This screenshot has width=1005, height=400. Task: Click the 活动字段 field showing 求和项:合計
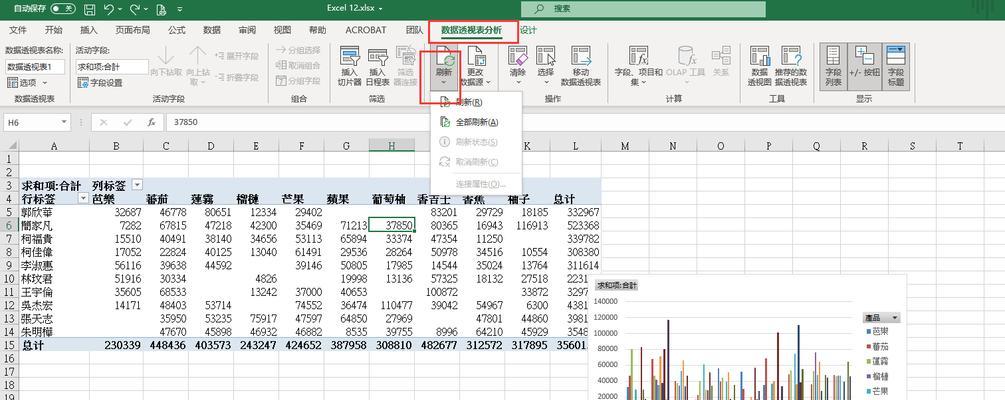coord(112,67)
